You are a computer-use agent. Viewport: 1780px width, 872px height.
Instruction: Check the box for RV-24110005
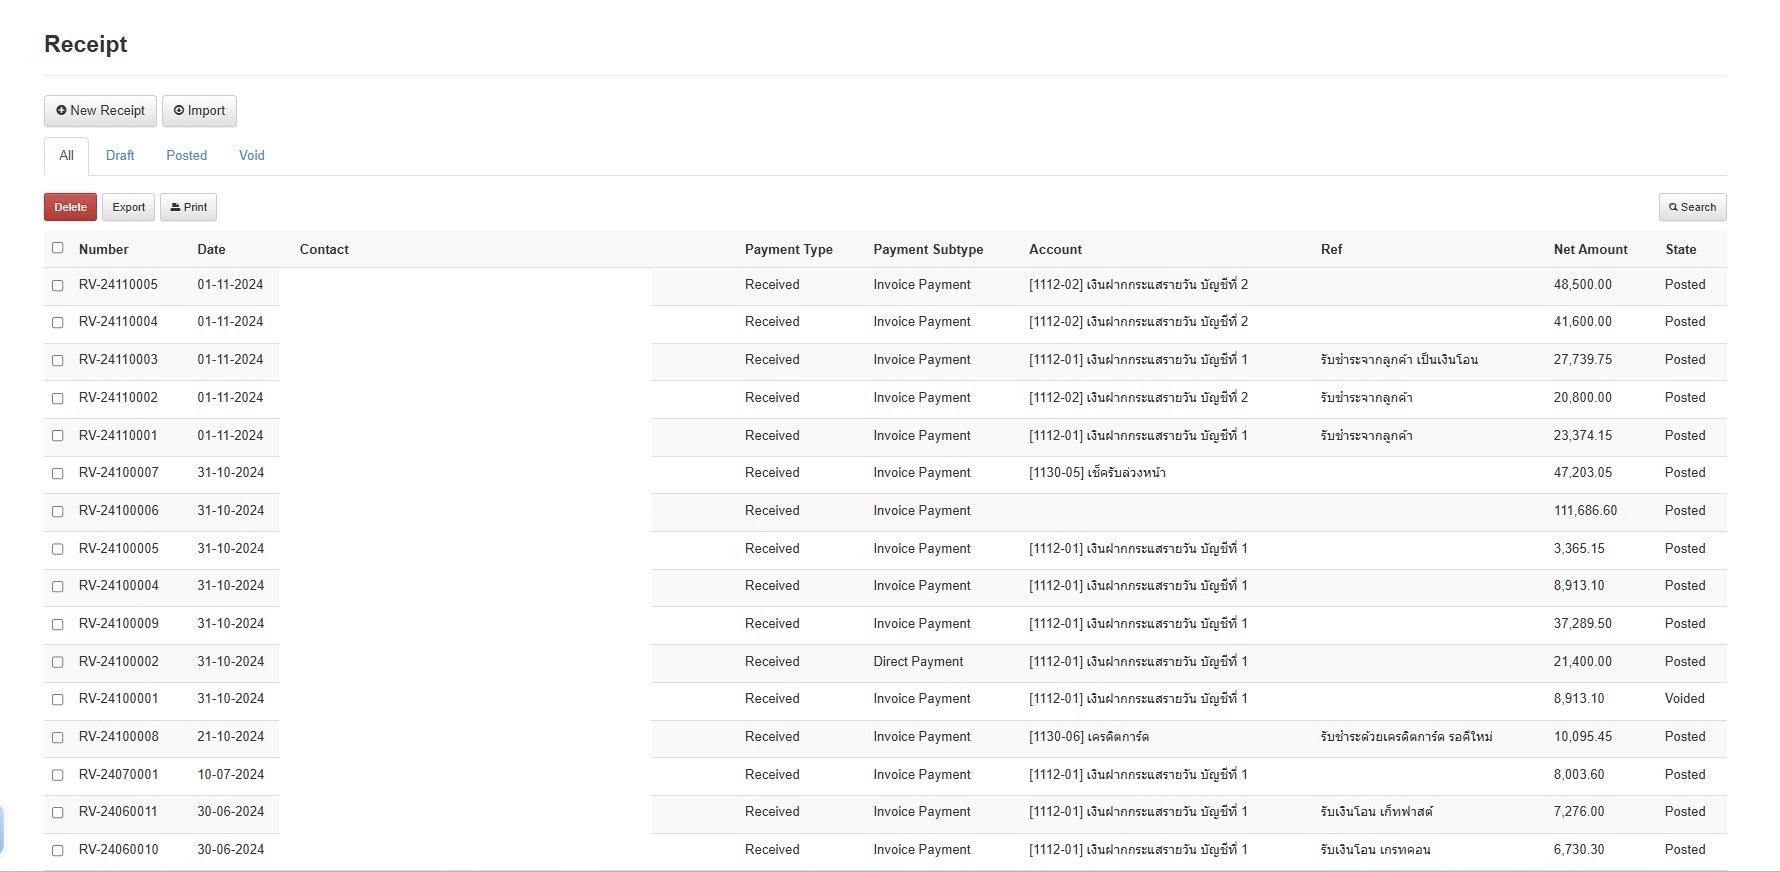57,285
